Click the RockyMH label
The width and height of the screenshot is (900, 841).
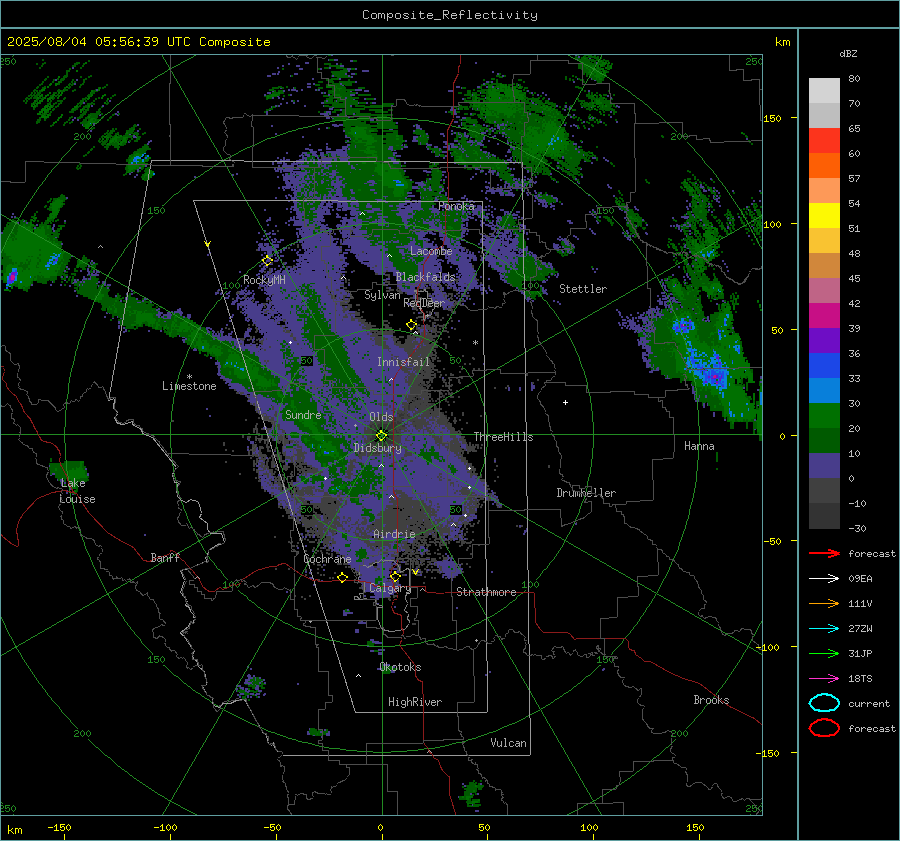click(x=264, y=280)
